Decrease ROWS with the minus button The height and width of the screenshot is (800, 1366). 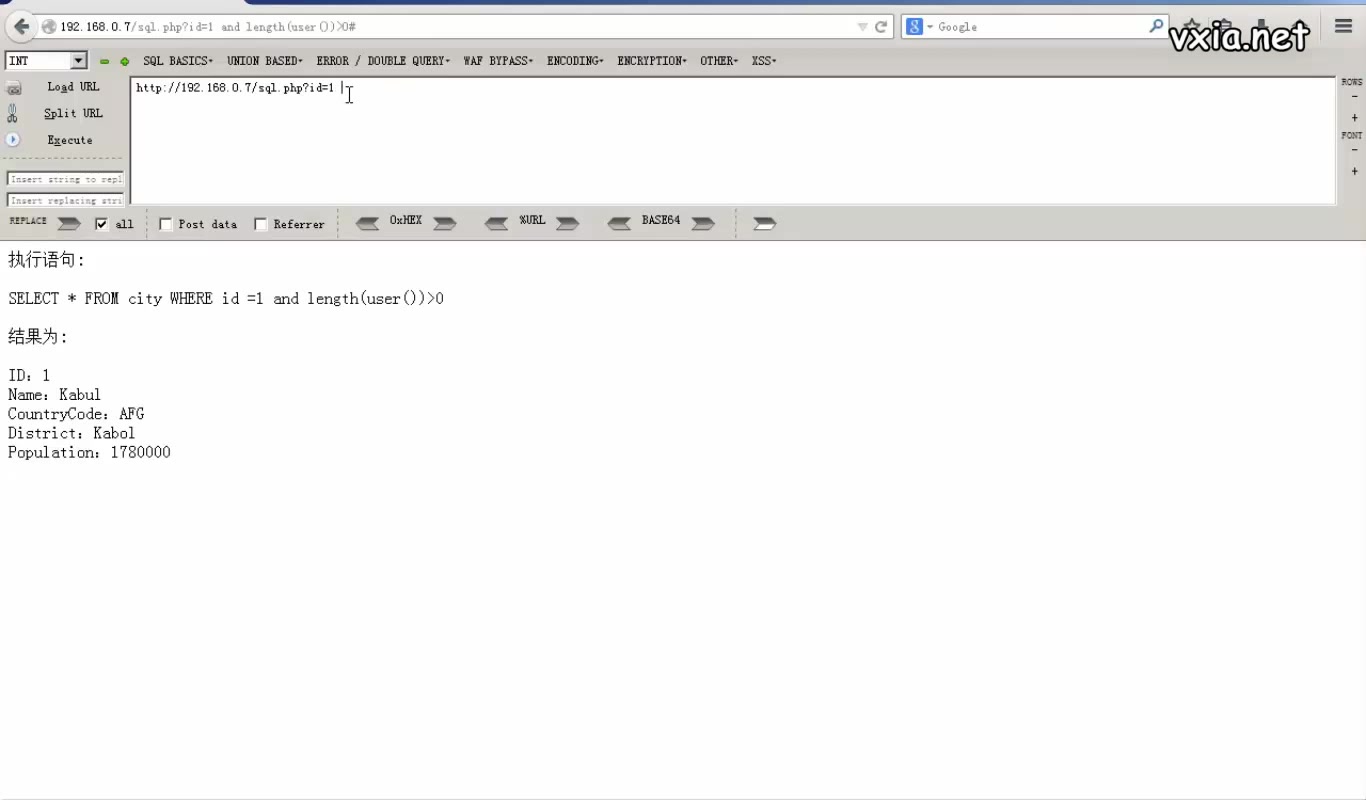pos(1355,97)
